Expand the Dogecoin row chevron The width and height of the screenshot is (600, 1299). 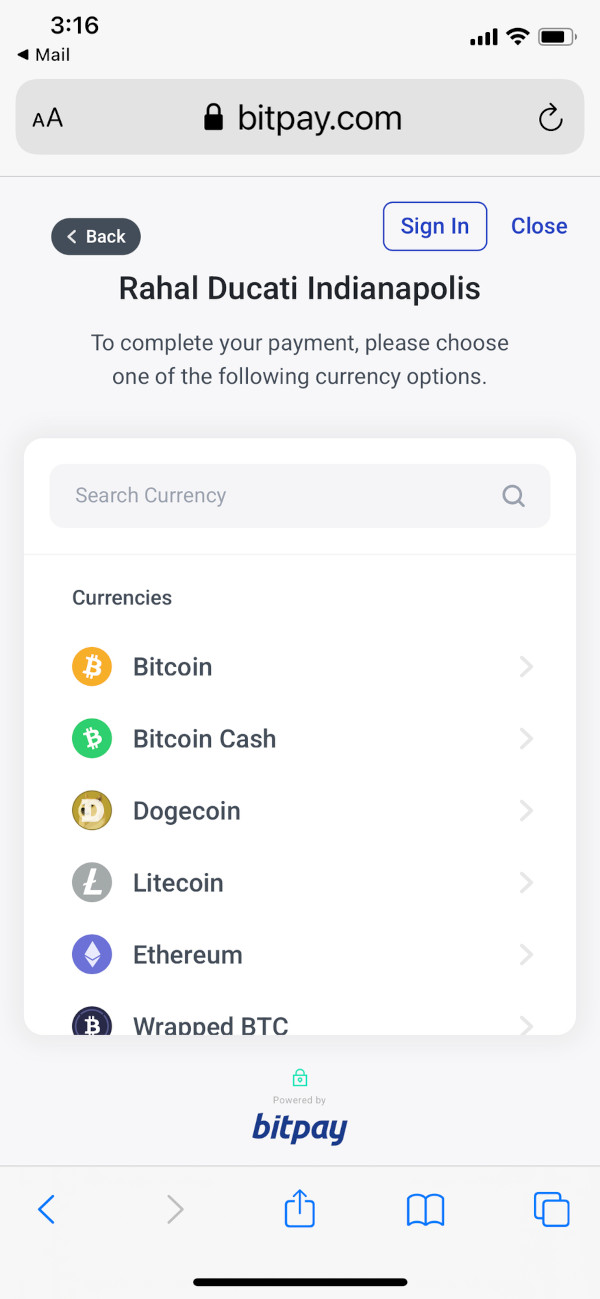coord(526,810)
